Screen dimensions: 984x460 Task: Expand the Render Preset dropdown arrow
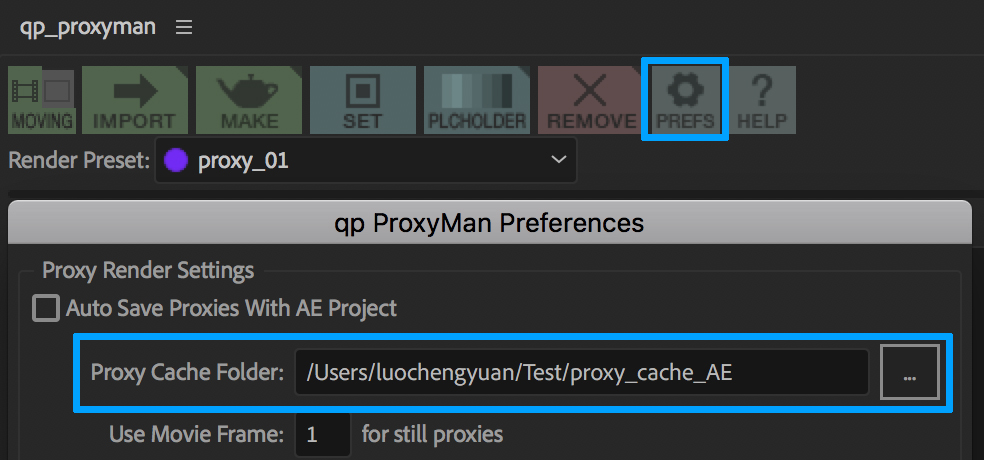558,160
